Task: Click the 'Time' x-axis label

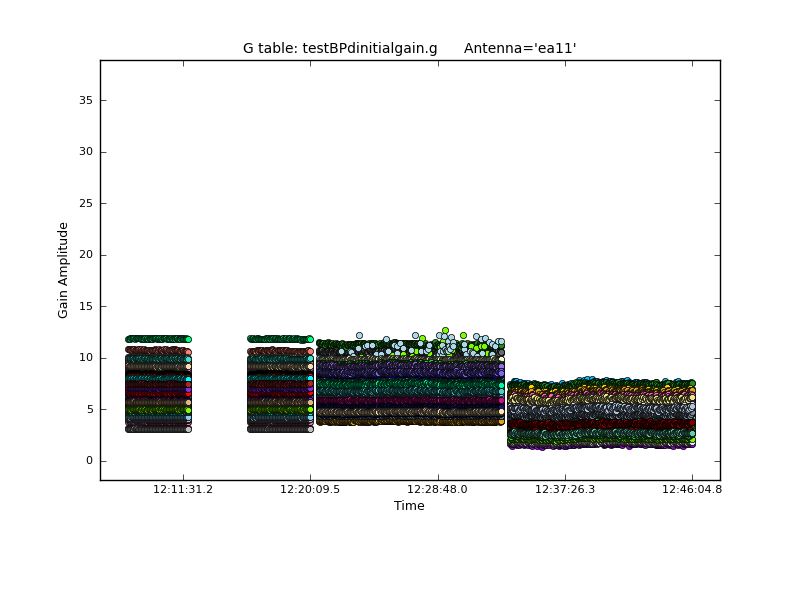Action: point(409,506)
